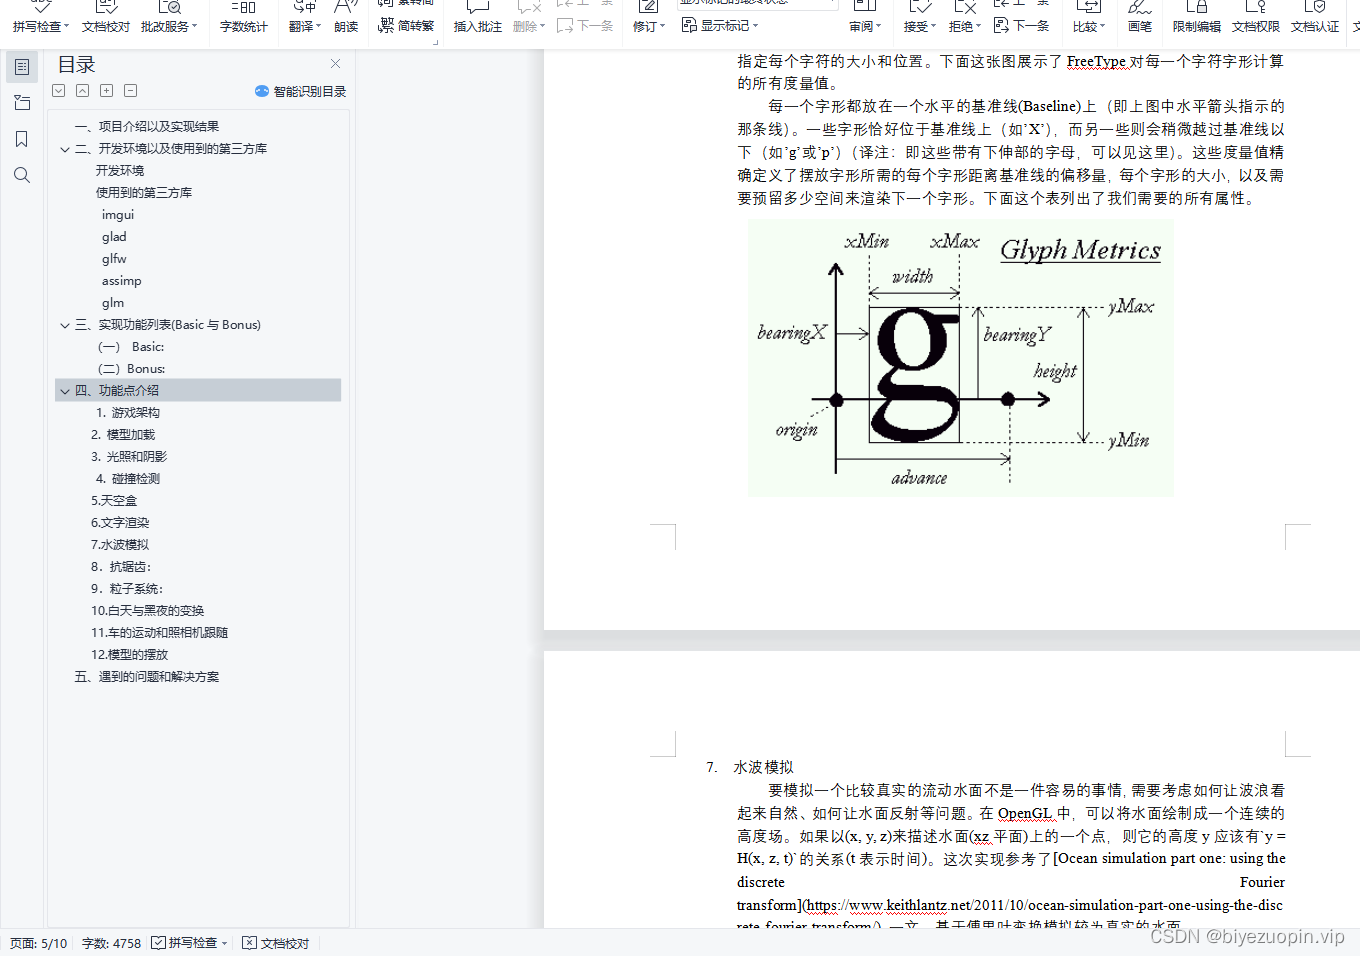Open the 审阅 dropdown
Viewport: 1360px width, 956px height.
[x=864, y=25]
